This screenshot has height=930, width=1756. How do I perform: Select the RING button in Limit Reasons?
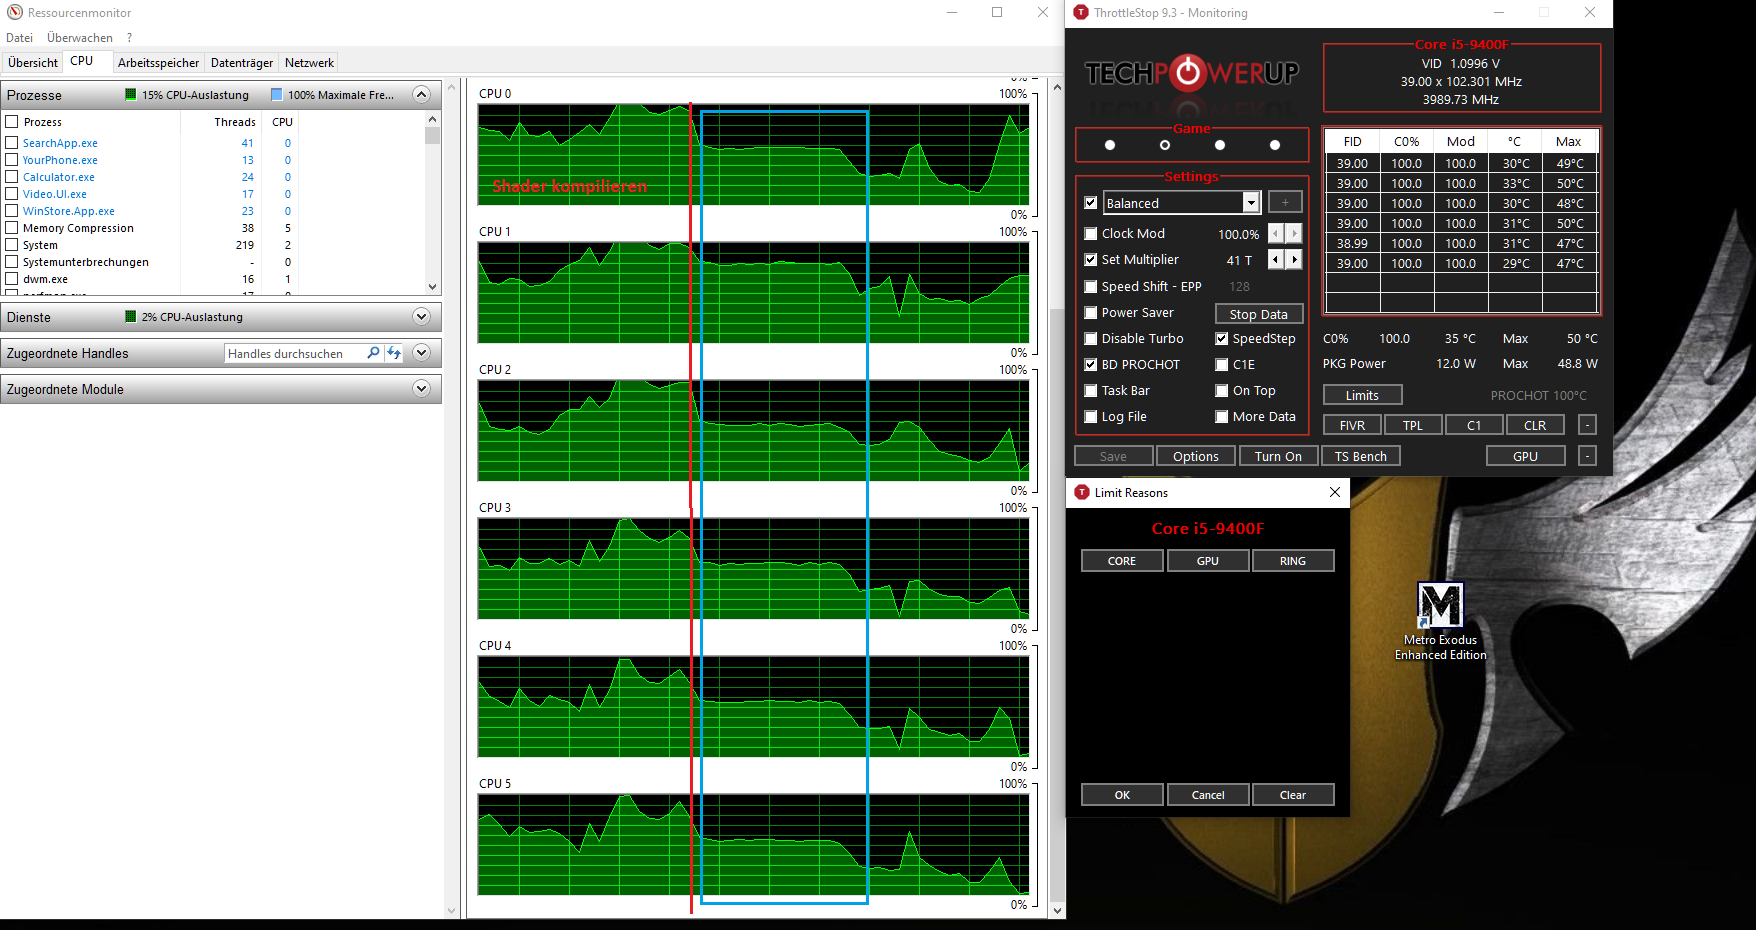pos(1292,561)
